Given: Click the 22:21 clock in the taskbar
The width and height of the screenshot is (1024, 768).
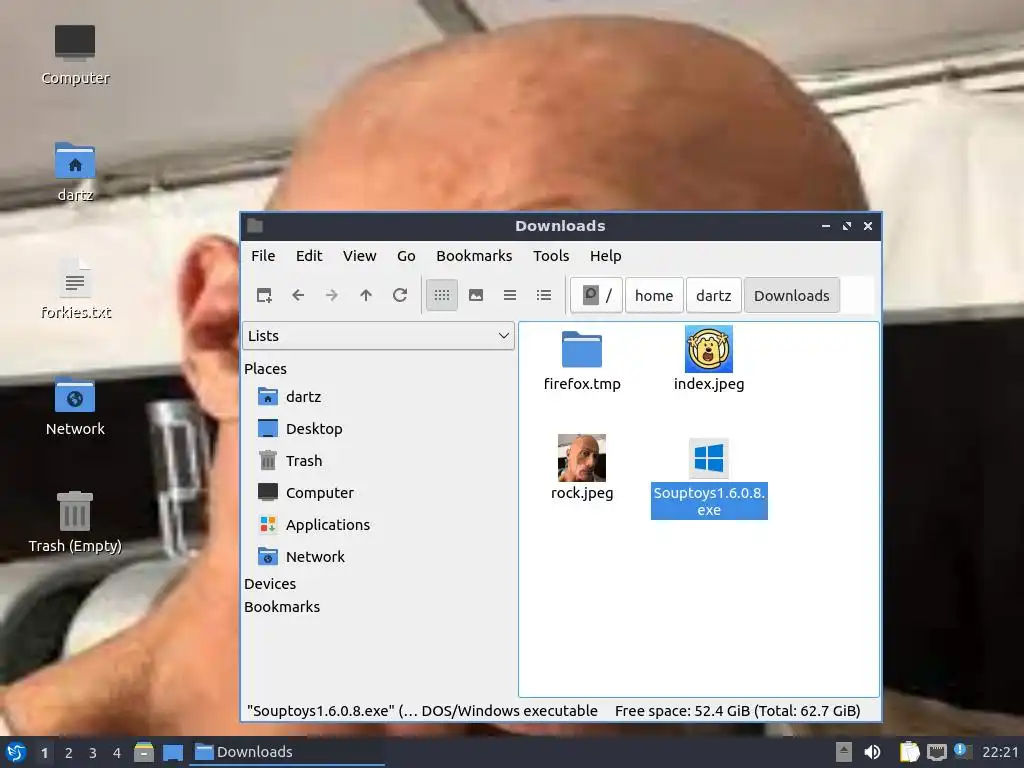Looking at the screenshot, I should point(1000,752).
